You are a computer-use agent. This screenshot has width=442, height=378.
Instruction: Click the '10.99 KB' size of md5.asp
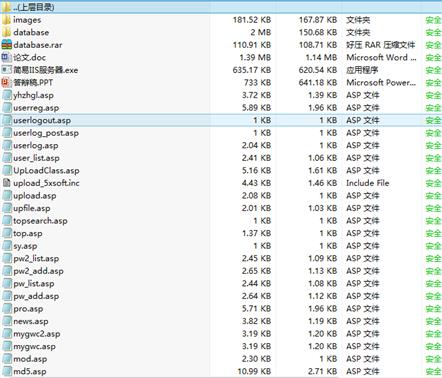[x=254, y=371]
